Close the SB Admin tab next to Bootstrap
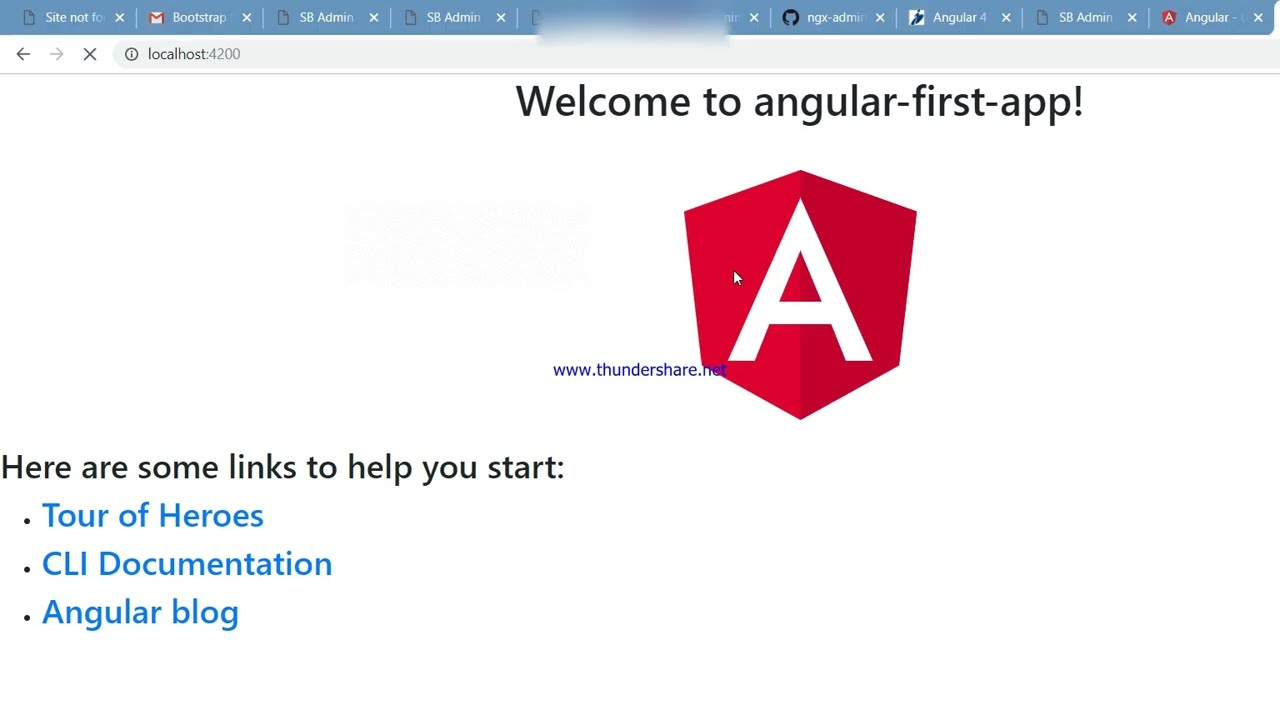The height and width of the screenshot is (720, 1280). click(x=374, y=17)
